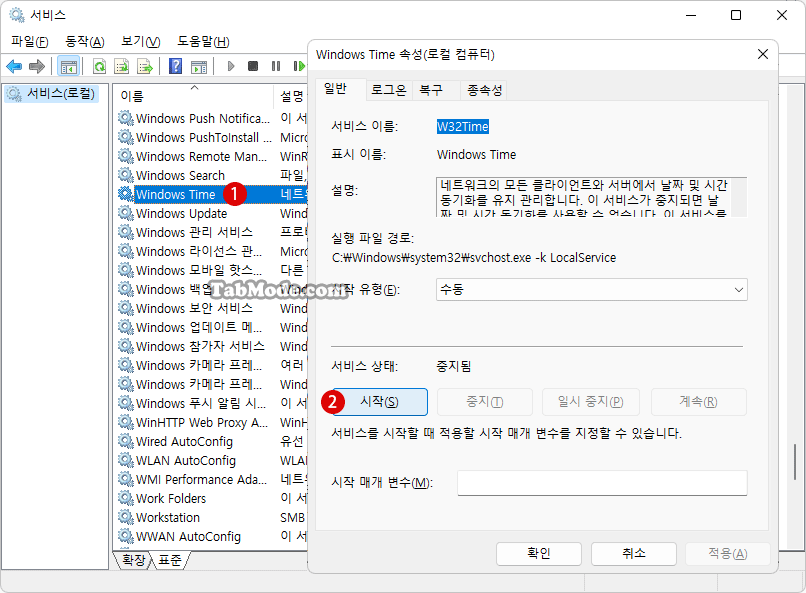
Task: Click the gray Forward arrow in toolbar
Action: (x=37, y=66)
